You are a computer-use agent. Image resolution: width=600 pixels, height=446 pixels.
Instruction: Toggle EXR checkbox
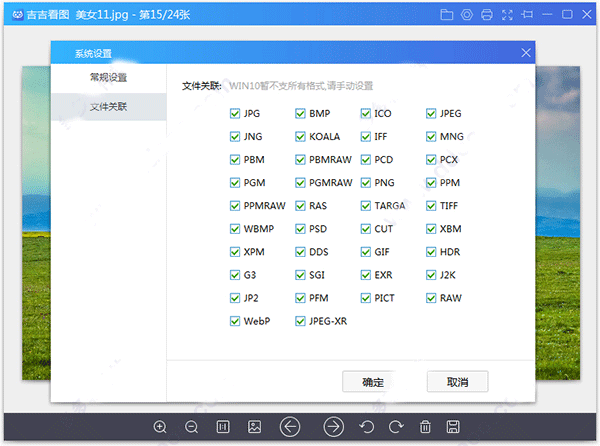[x=366, y=275]
